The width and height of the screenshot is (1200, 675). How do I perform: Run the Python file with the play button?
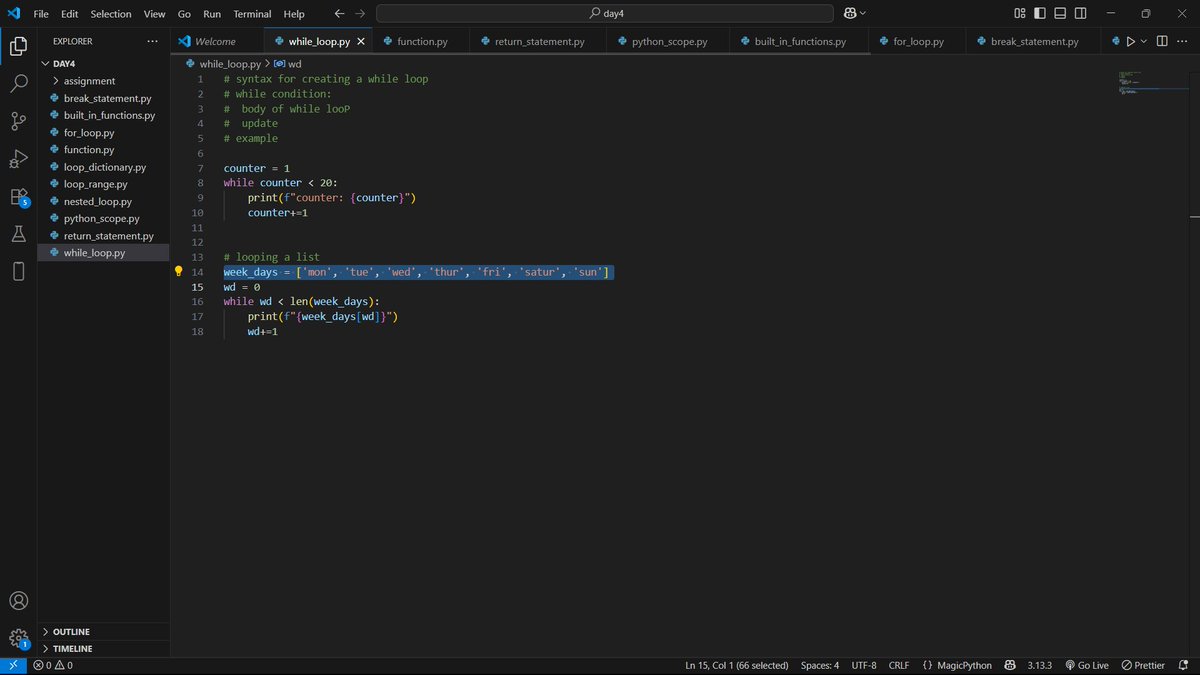[1131, 41]
